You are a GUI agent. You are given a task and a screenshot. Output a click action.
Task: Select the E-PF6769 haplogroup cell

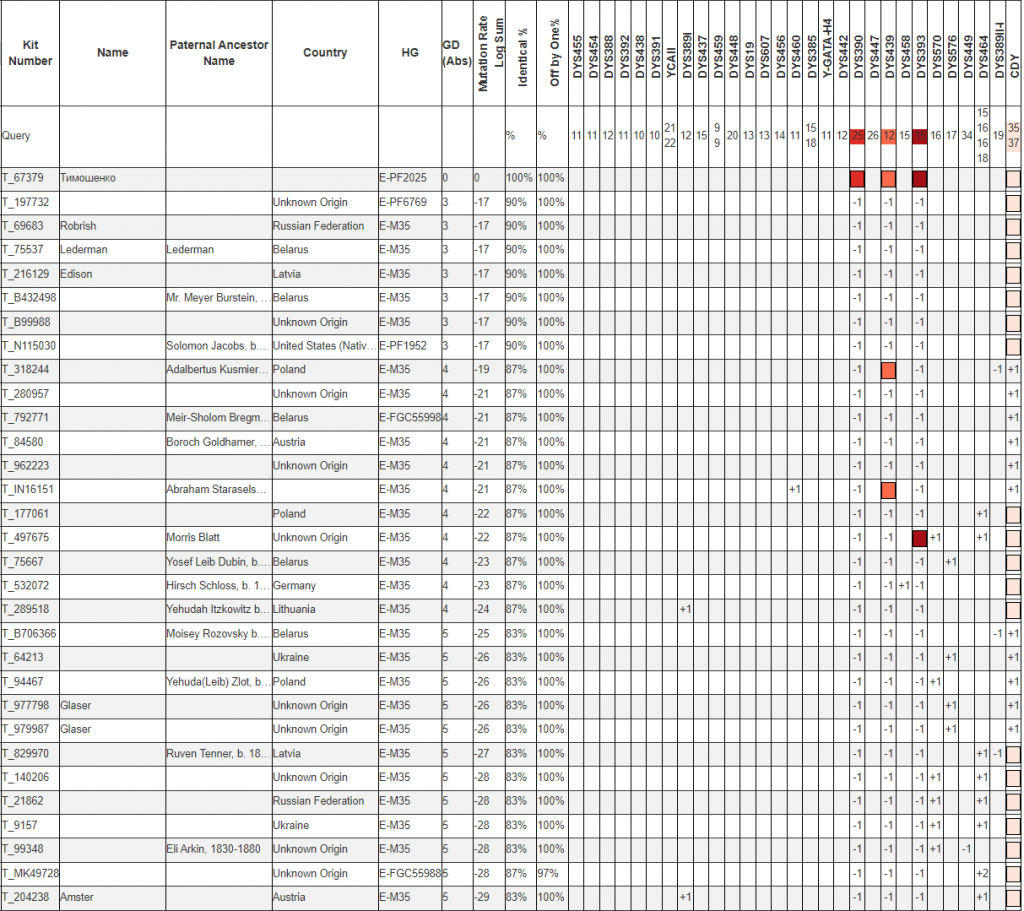click(x=402, y=202)
